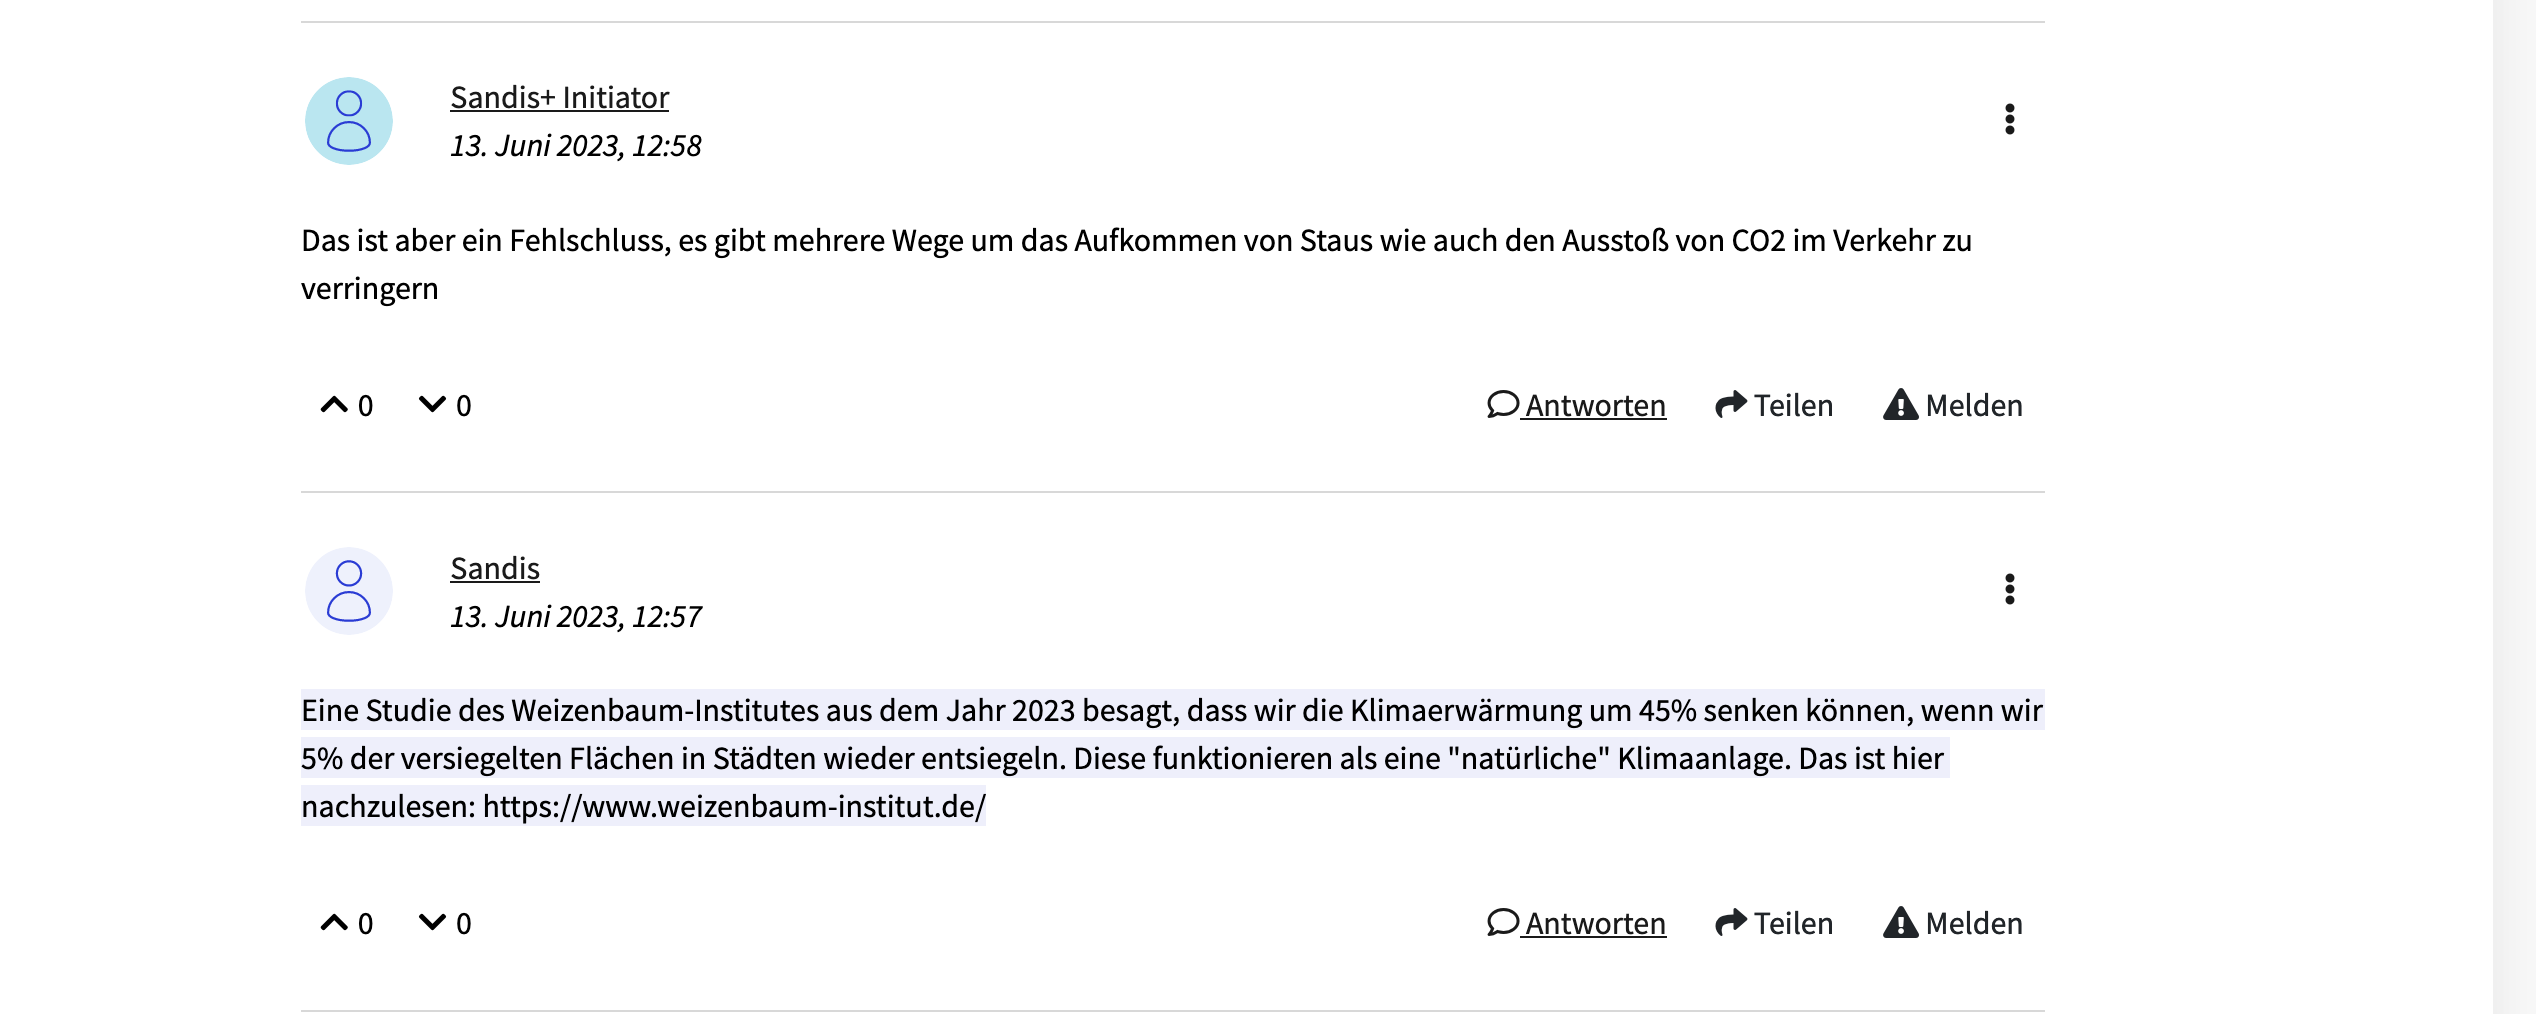This screenshot has height=1014, width=2536.
Task: Open three-dot menu on Sandis comment
Action: pos(2009,589)
